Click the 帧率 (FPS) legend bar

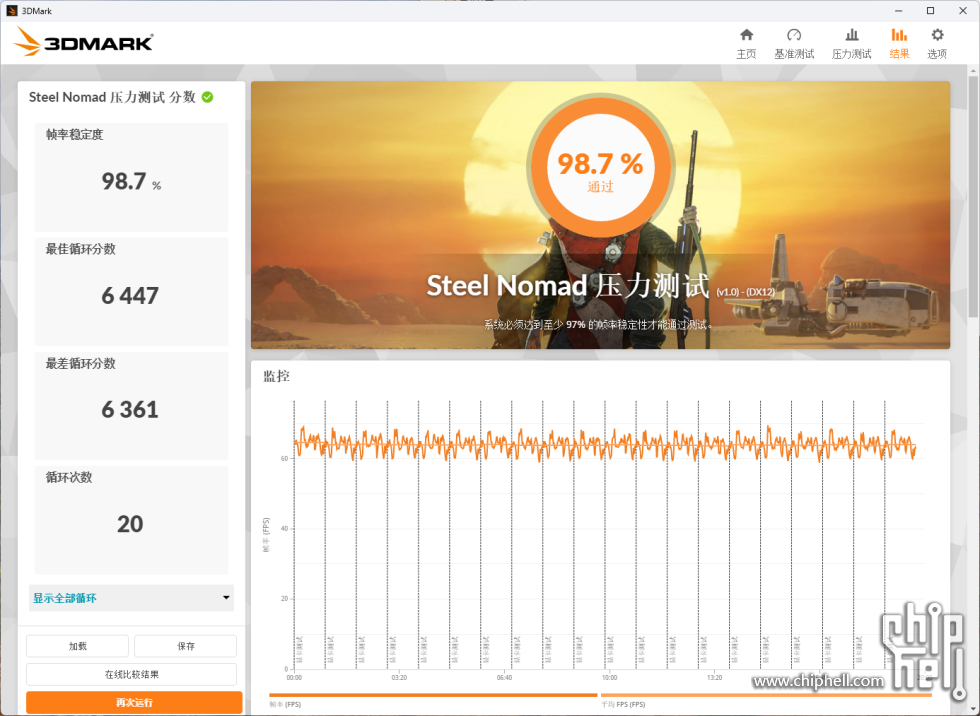[433, 695]
